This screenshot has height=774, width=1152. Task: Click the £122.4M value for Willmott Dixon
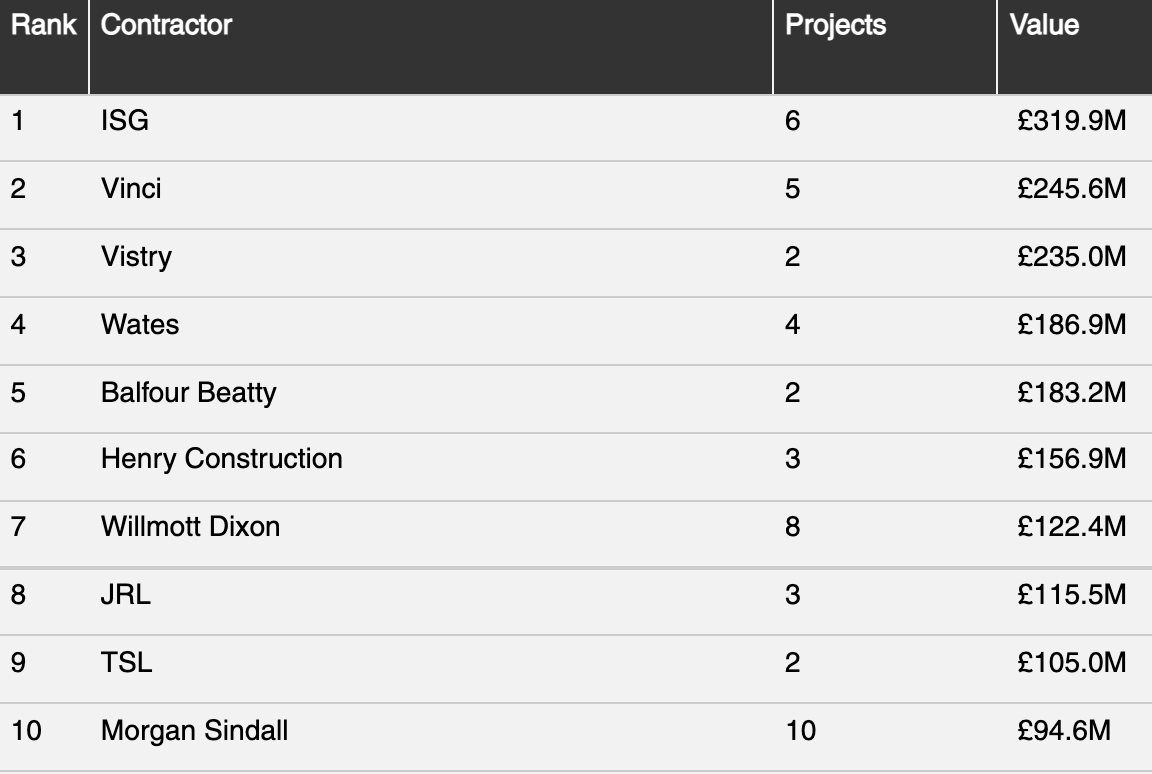tap(1071, 527)
